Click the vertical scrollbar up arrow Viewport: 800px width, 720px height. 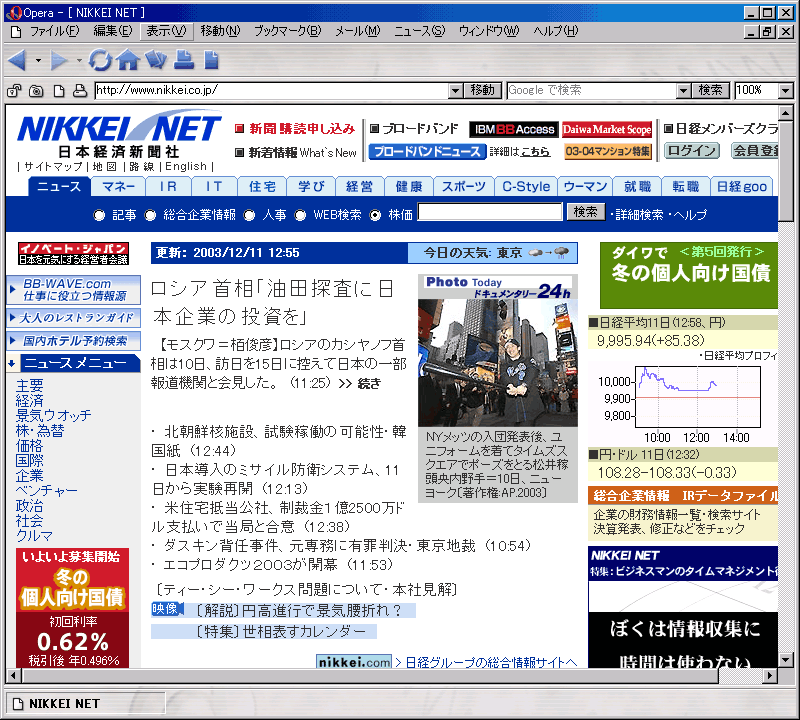(786, 112)
